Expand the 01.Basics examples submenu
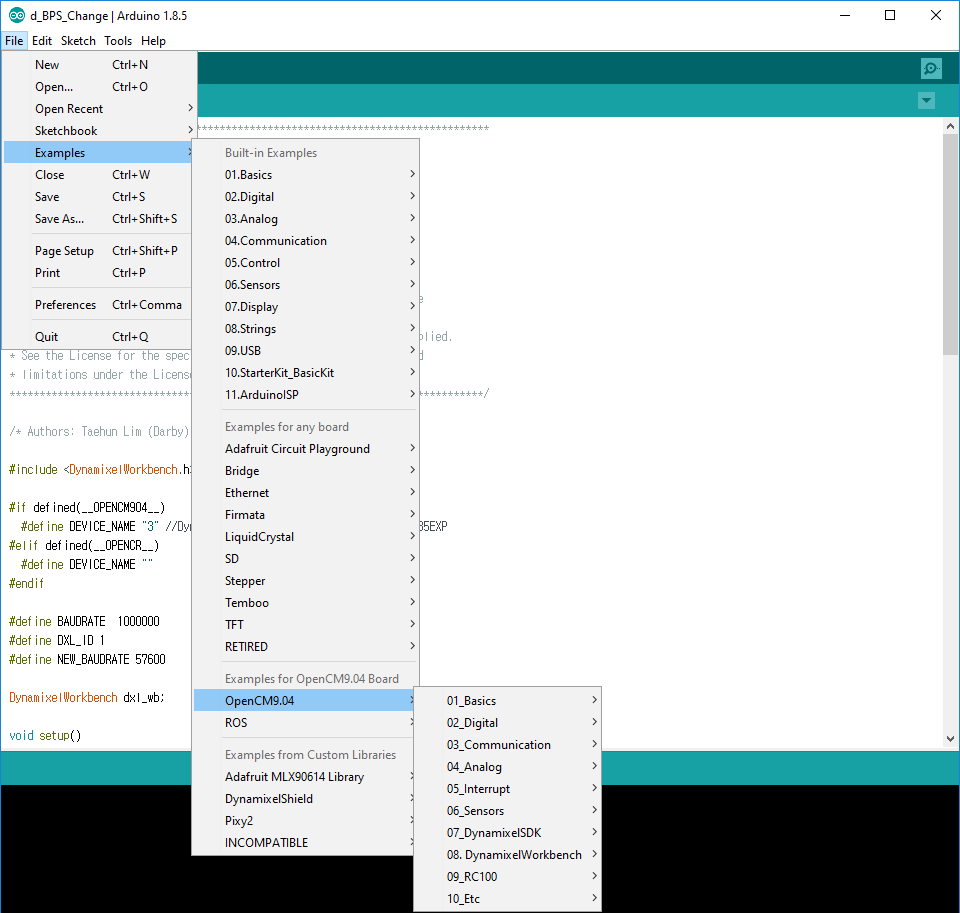 coord(306,175)
